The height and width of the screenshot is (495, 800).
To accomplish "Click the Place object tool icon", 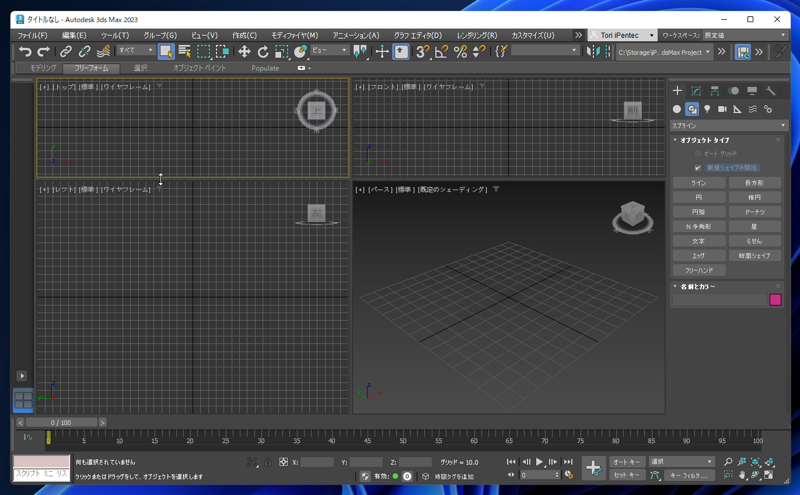I will point(301,52).
